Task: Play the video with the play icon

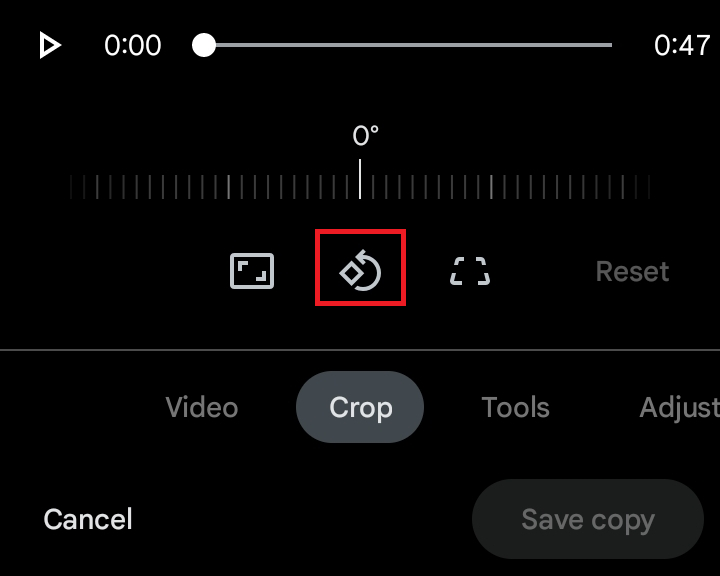Action: click(49, 45)
